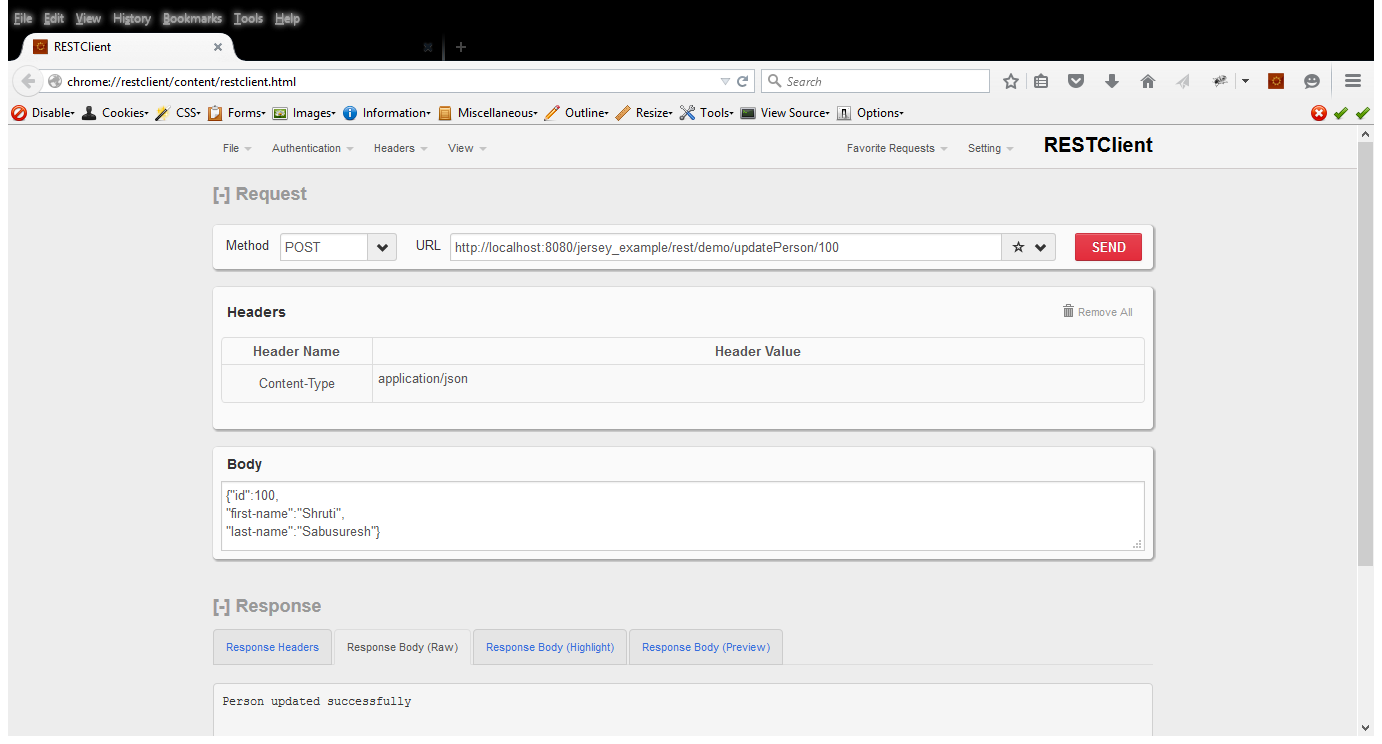
Task: Open browser Edit menu
Action: 53,18
